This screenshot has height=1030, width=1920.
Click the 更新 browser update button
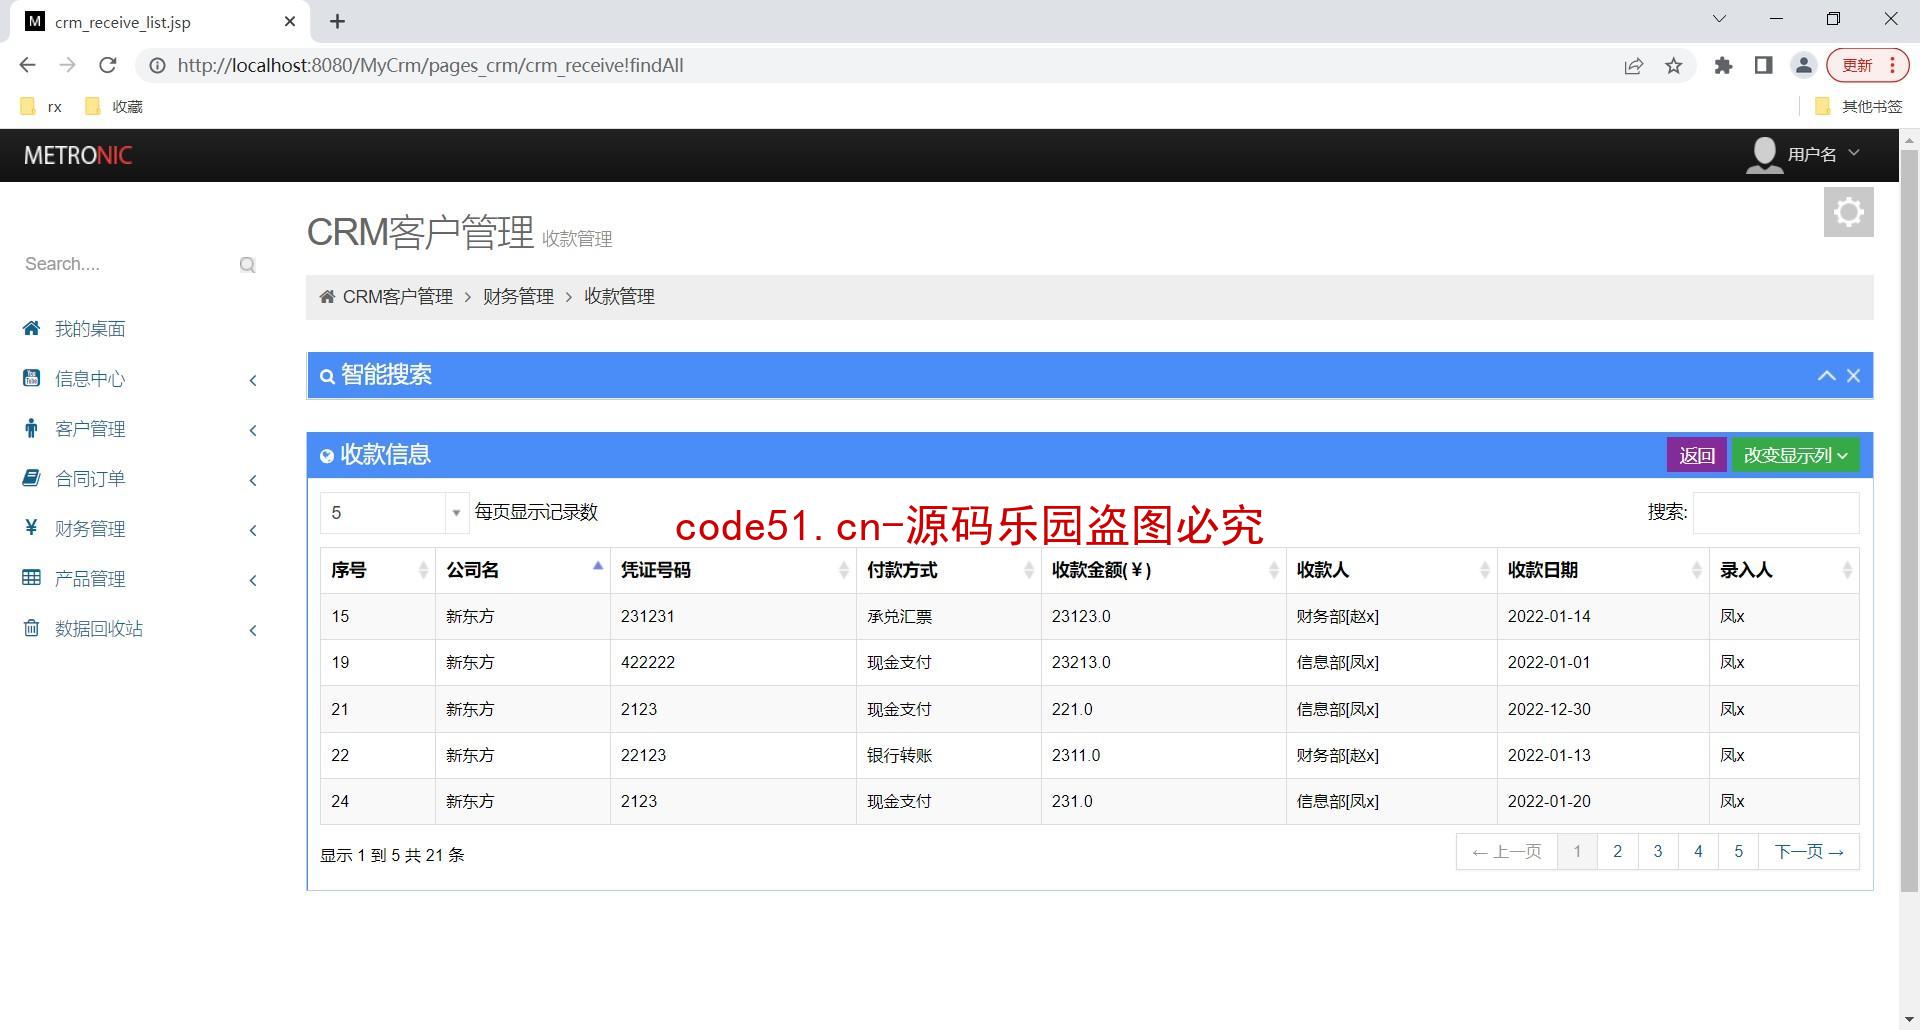[1867, 66]
